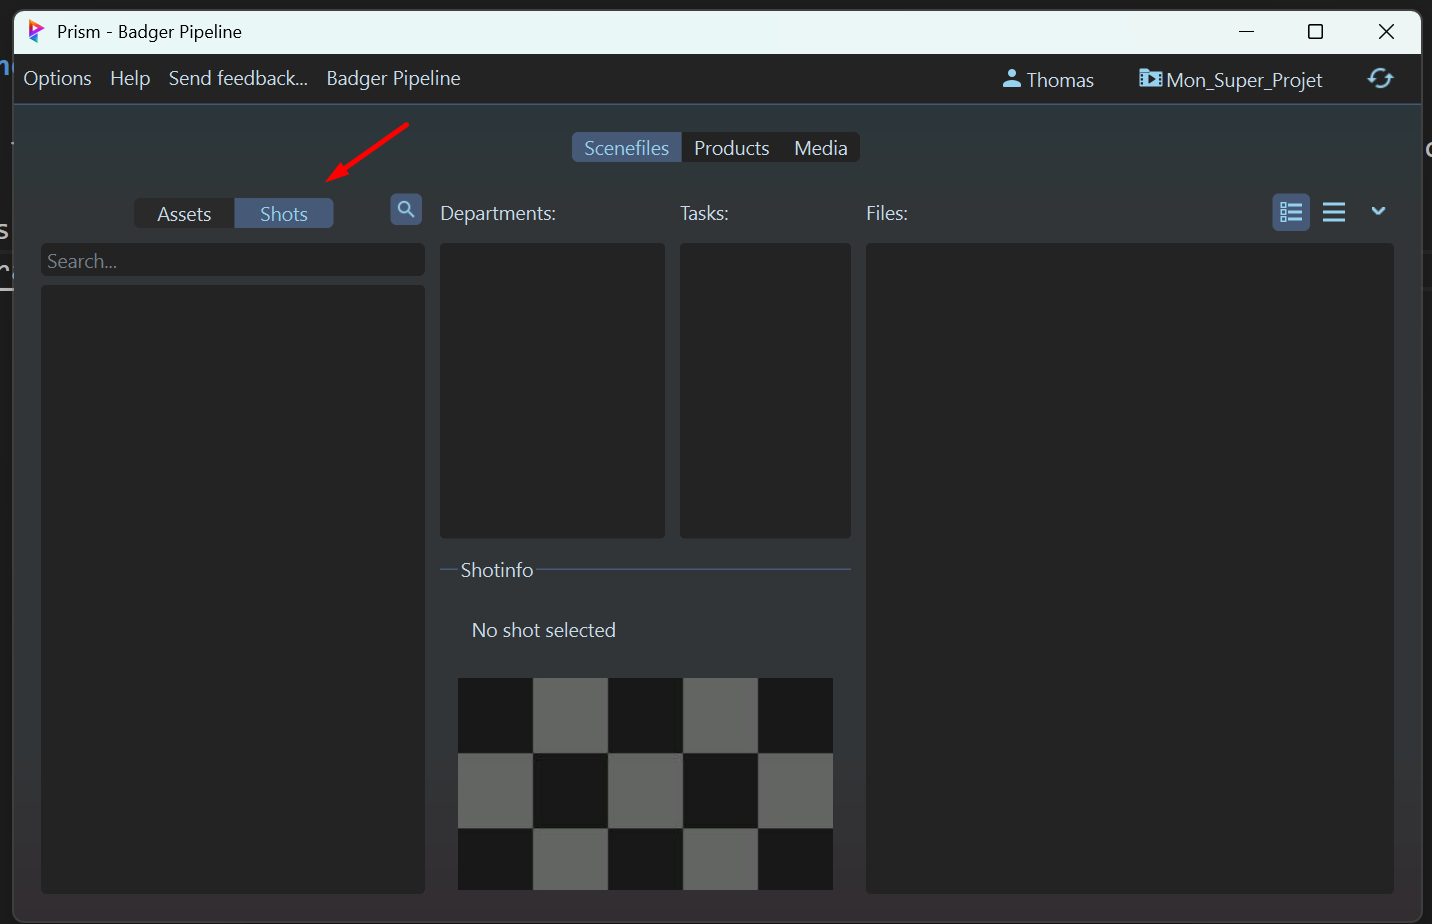Click the refresh icon in top bar
Image resolution: width=1432 pixels, height=924 pixels.
click(x=1380, y=79)
